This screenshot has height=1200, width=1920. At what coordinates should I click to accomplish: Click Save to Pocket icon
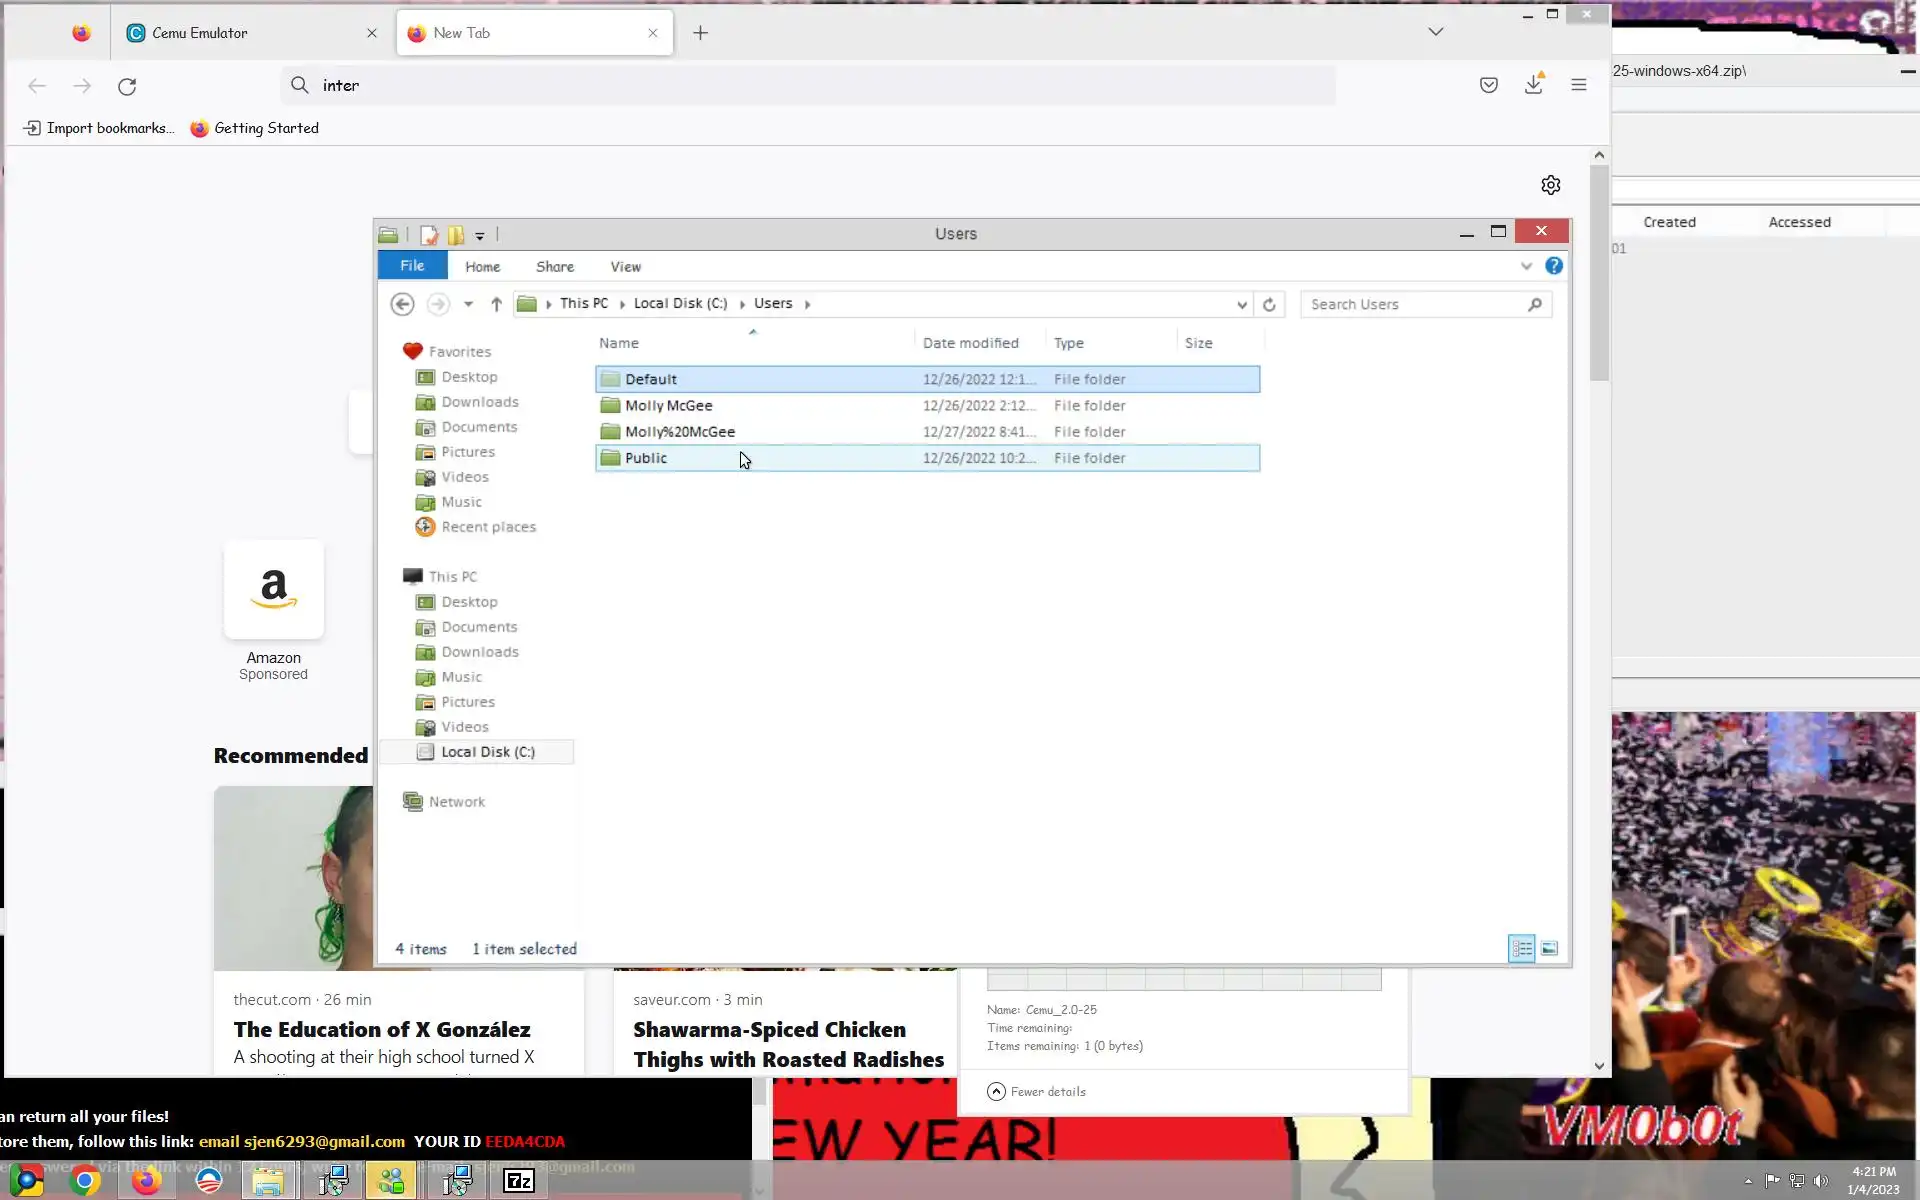click(1488, 85)
